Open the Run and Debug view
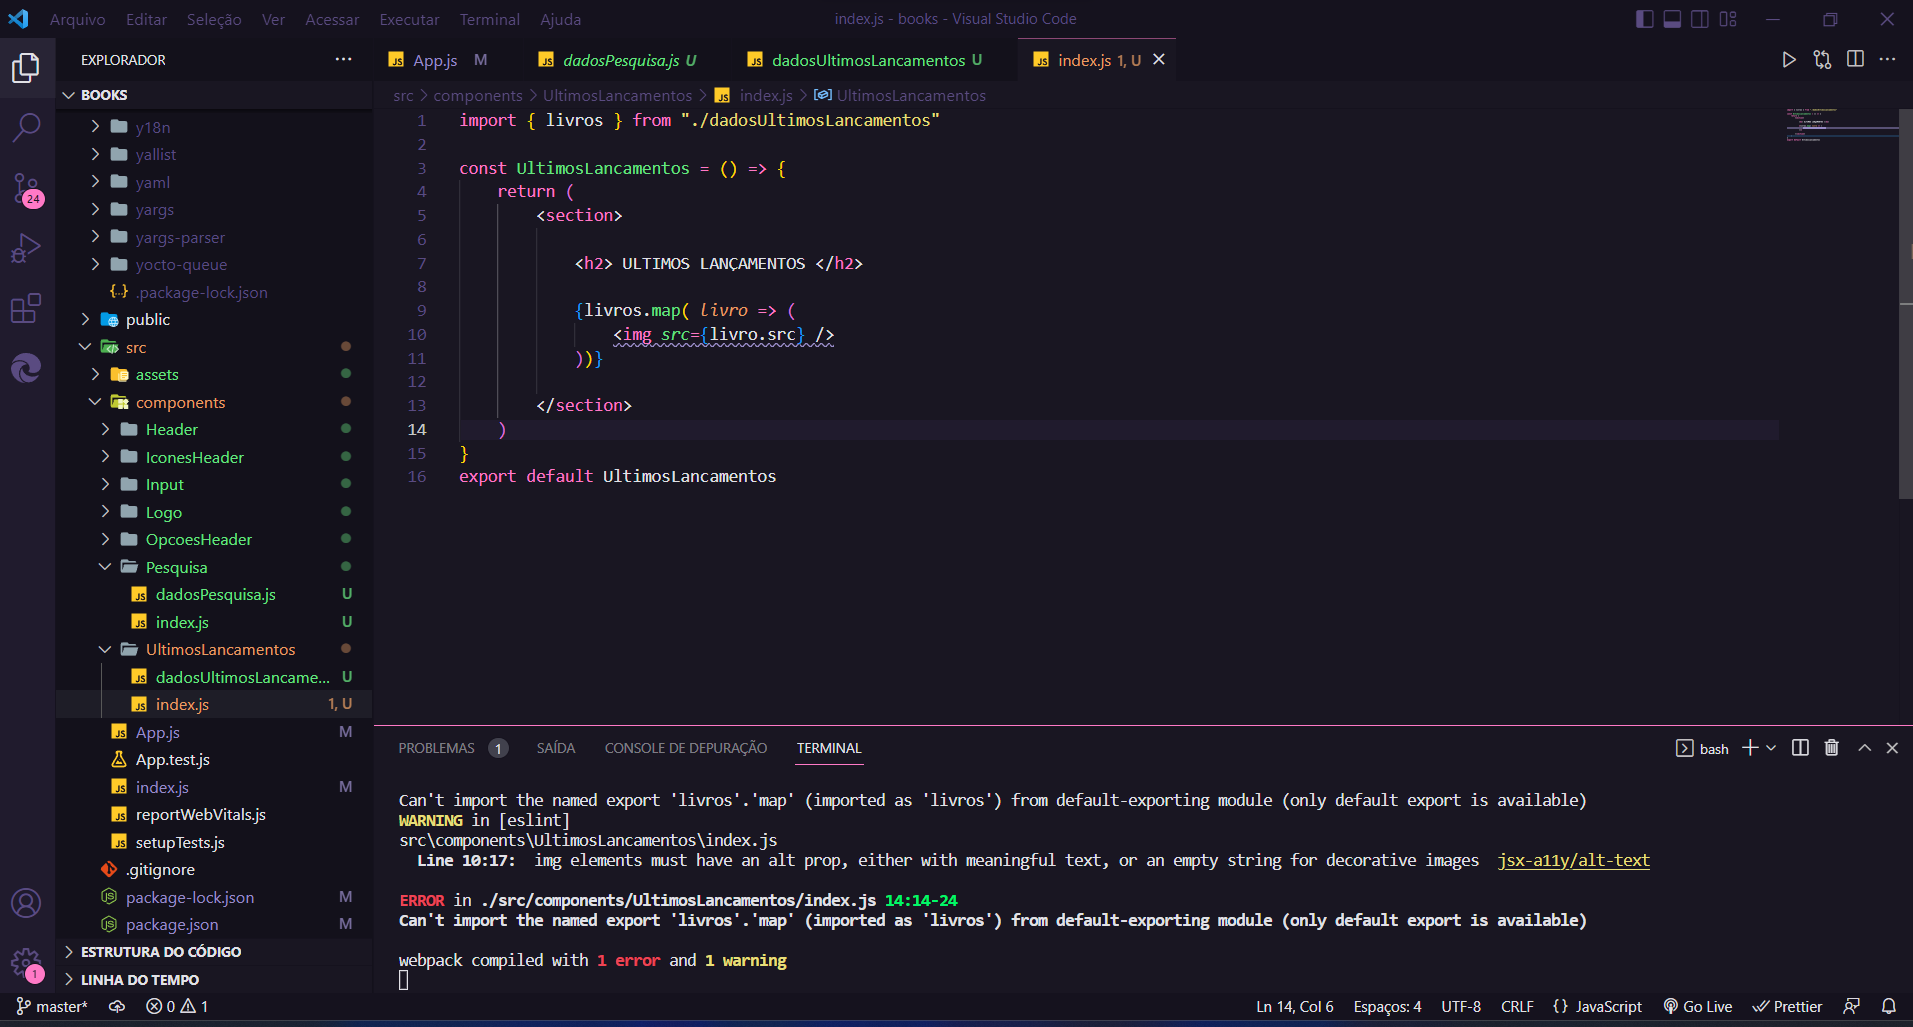The width and height of the screenshot is (1913, 1027). [26, 248]
